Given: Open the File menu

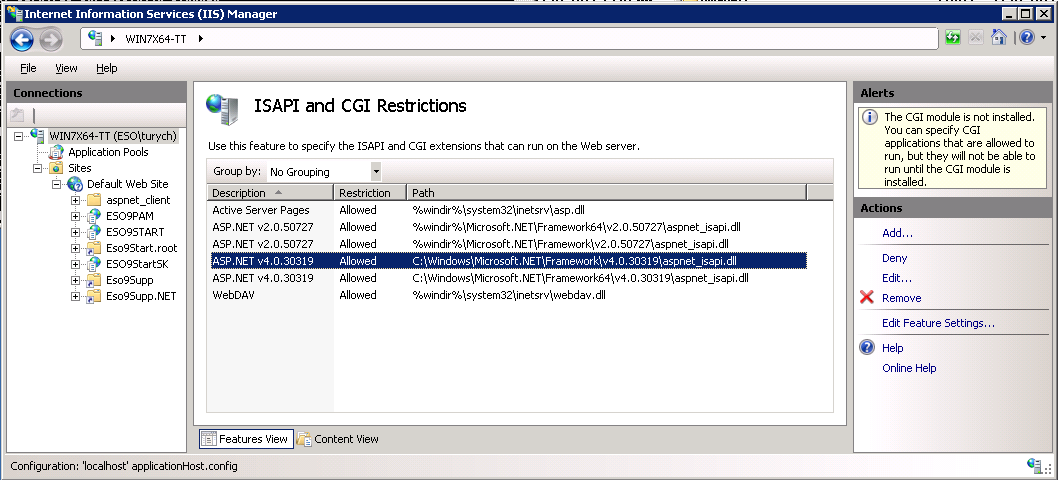Looking at the screenshot, I should 28,68.
